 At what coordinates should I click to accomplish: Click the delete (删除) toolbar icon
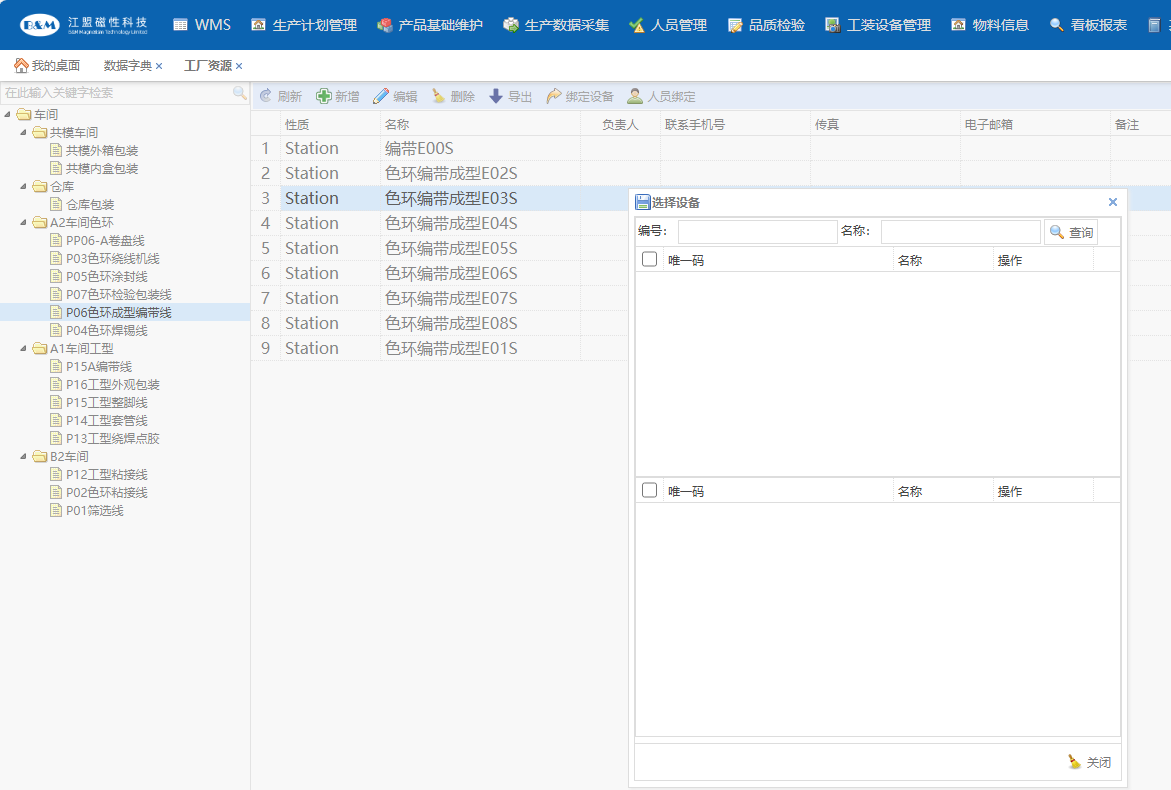439,96
